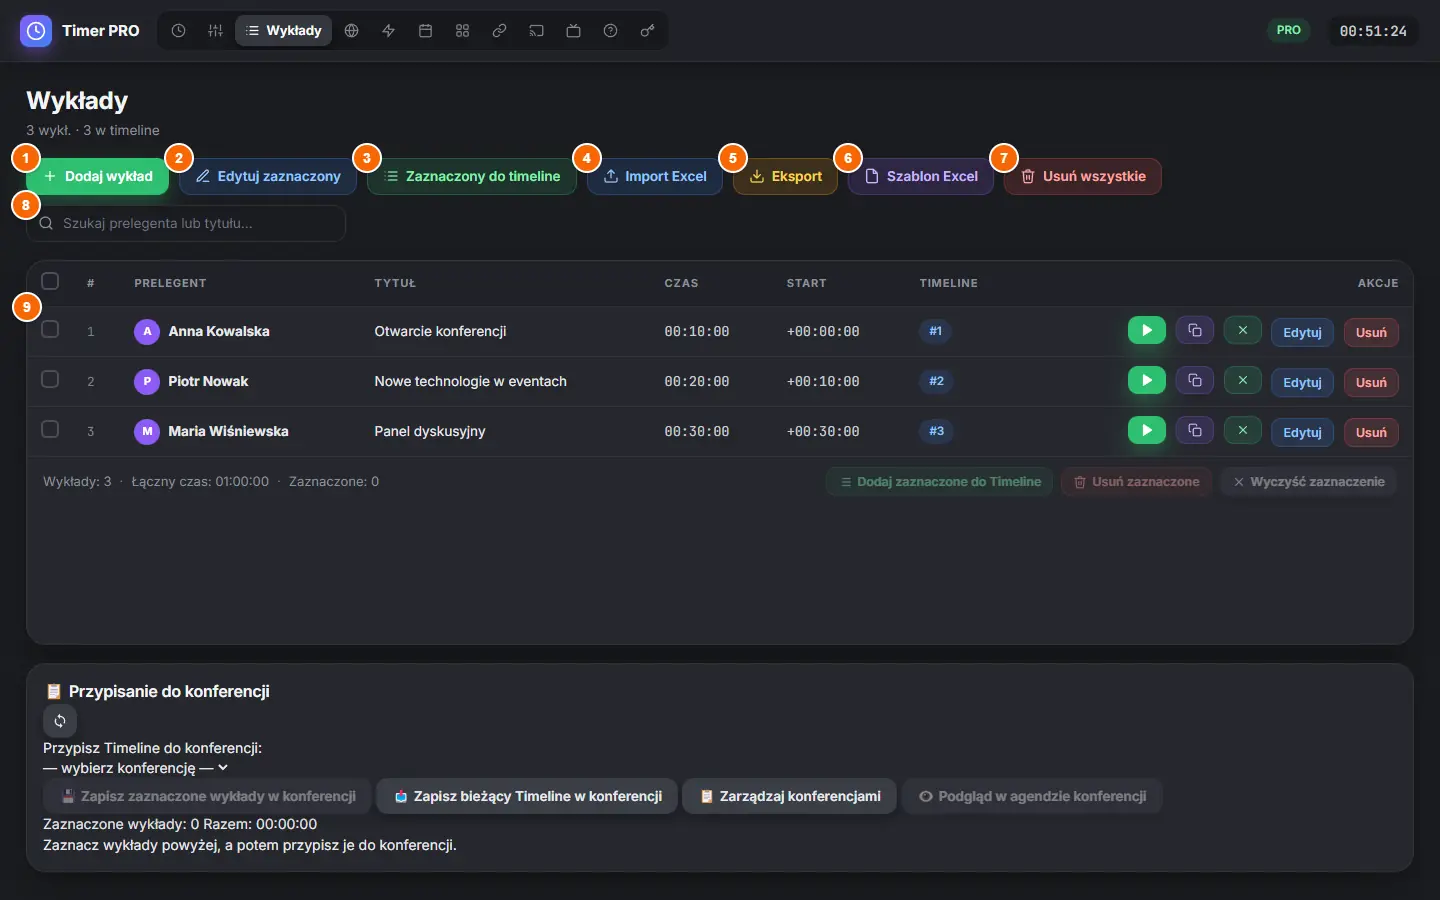Viewport: 1440px width, 900px height.
Task: Click the Dodaj wykład button
Action: (x=98, y=176)
